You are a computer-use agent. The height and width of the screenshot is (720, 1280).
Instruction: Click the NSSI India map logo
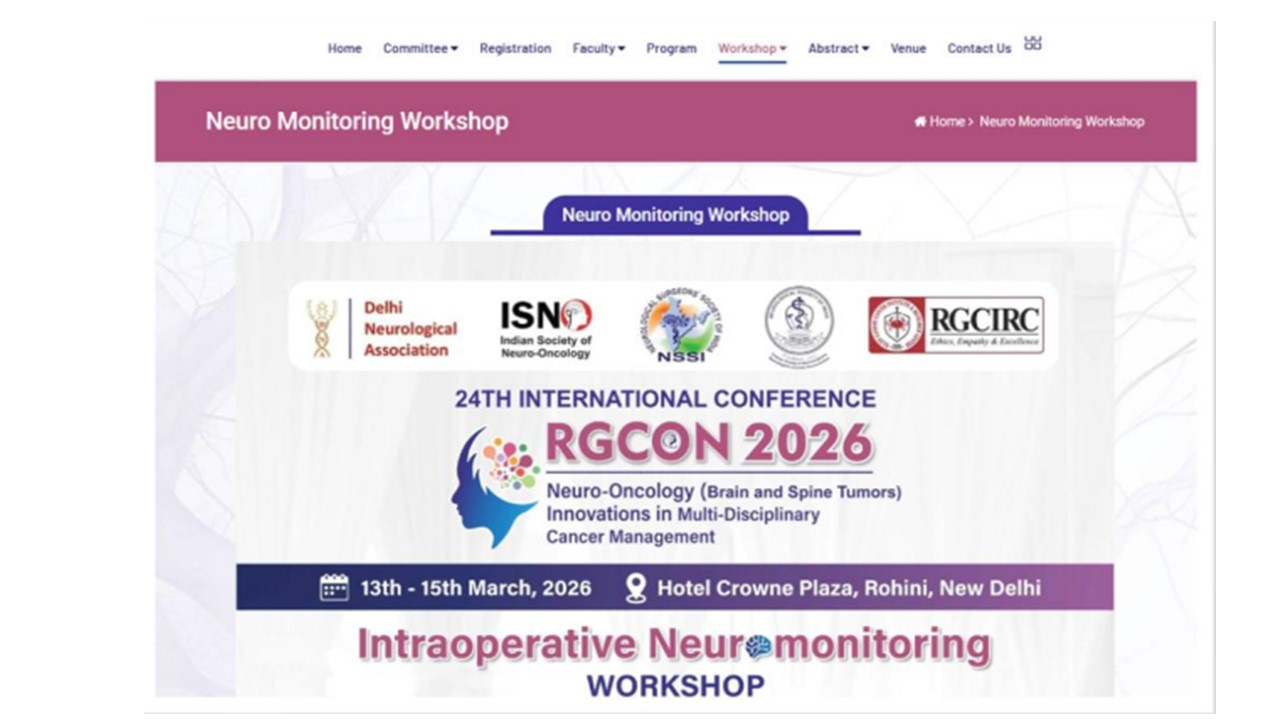click(681, 327)
